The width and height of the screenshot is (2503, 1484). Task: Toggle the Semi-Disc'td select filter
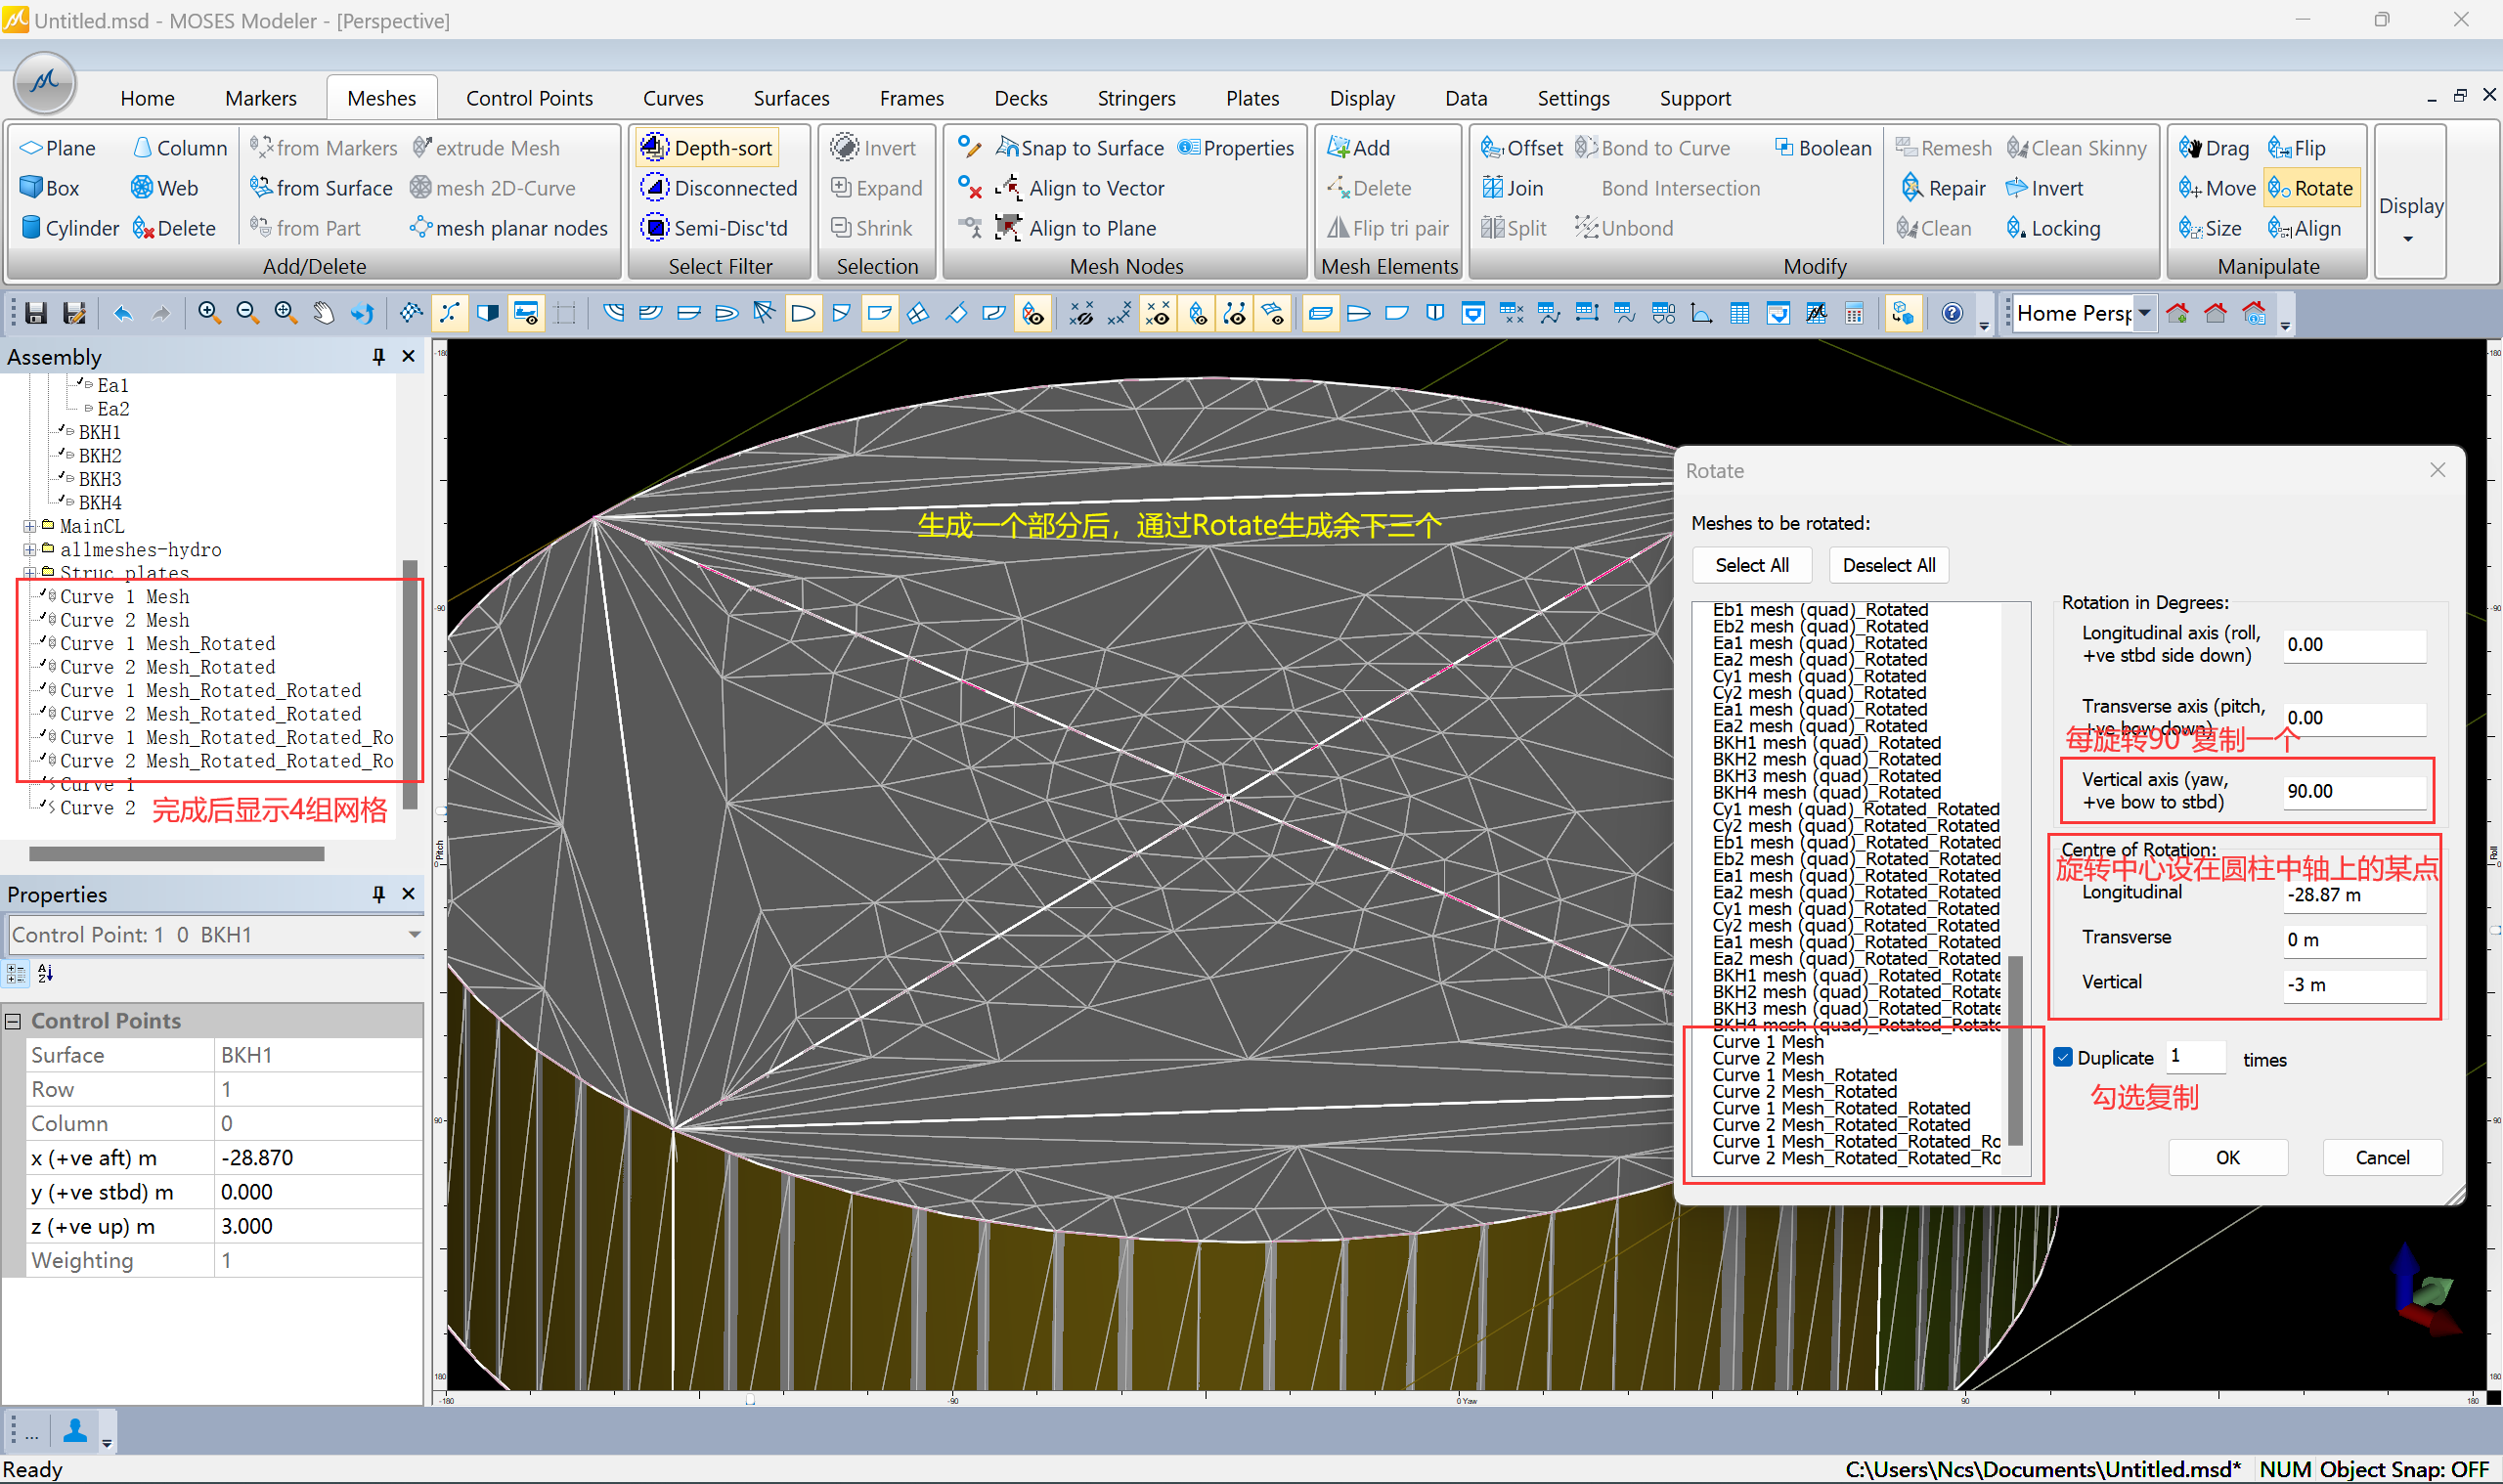coord(715,228)
